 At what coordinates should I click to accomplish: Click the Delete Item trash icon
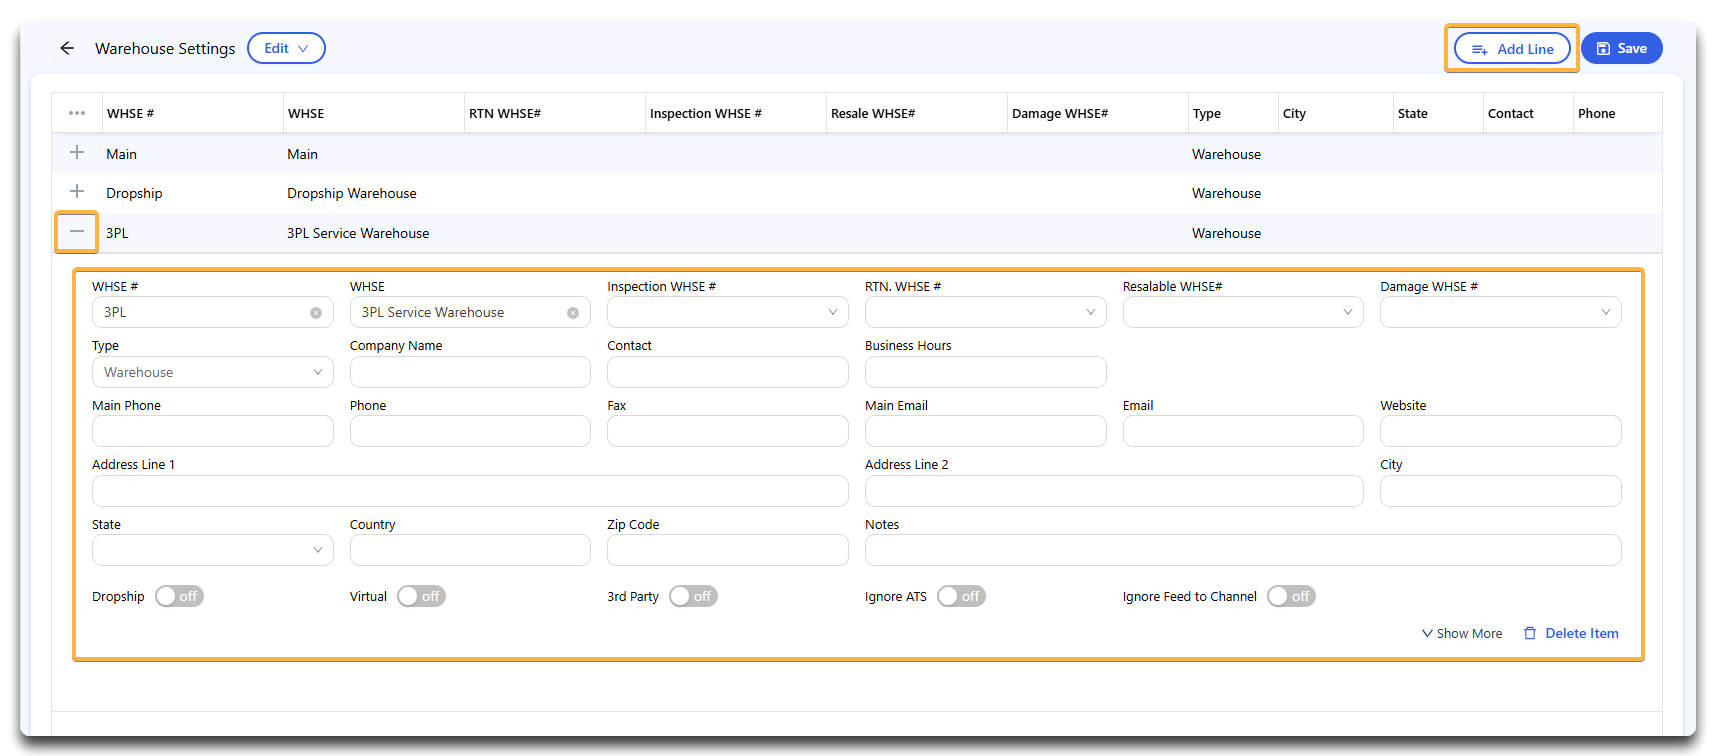pos(1529,633)
